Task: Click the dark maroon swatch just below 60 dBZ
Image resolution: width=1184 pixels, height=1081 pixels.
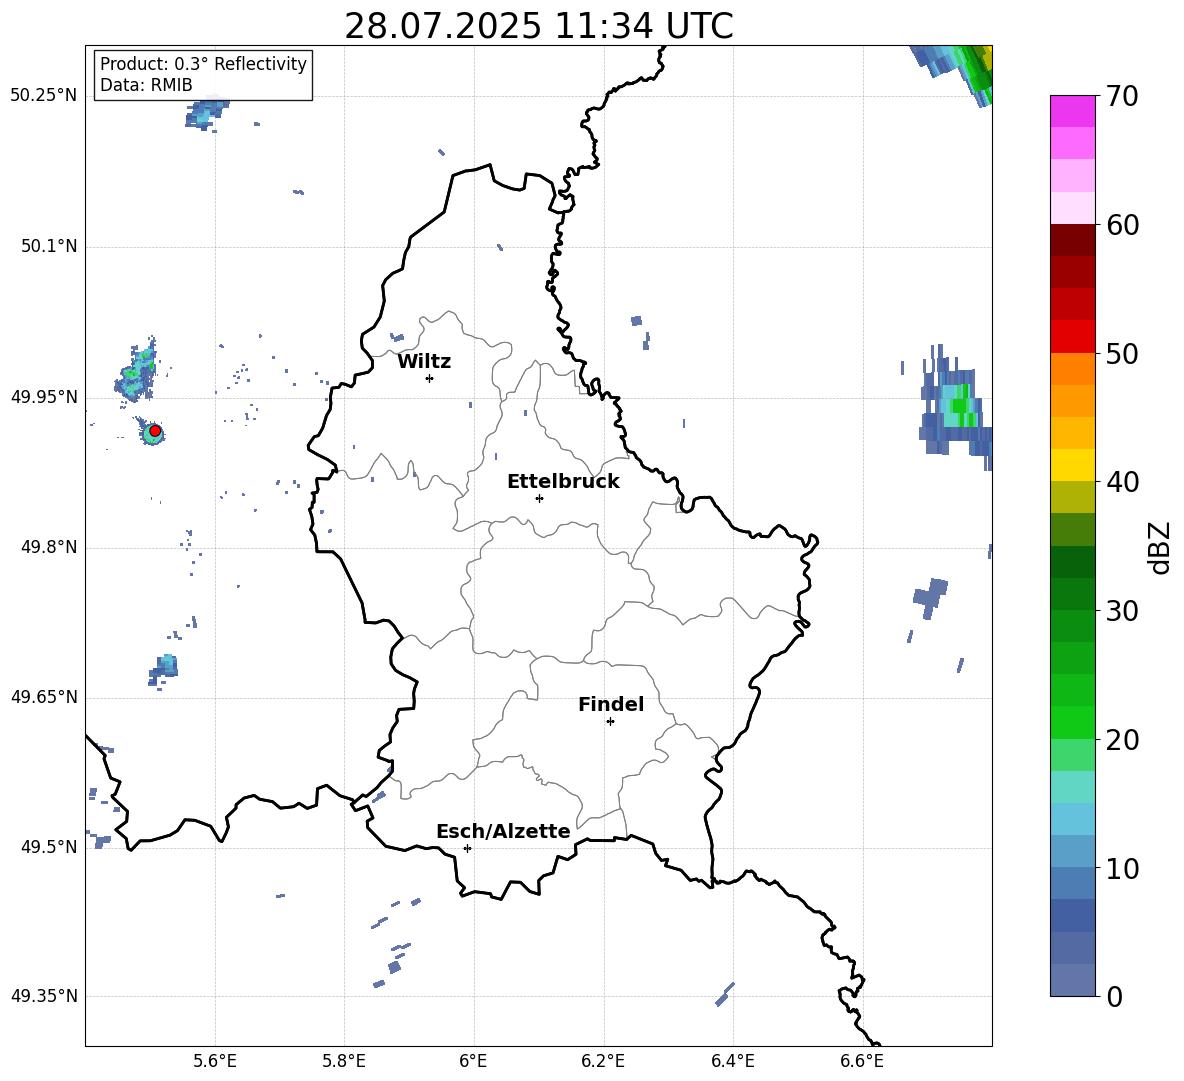Action: click(1072, 240)
